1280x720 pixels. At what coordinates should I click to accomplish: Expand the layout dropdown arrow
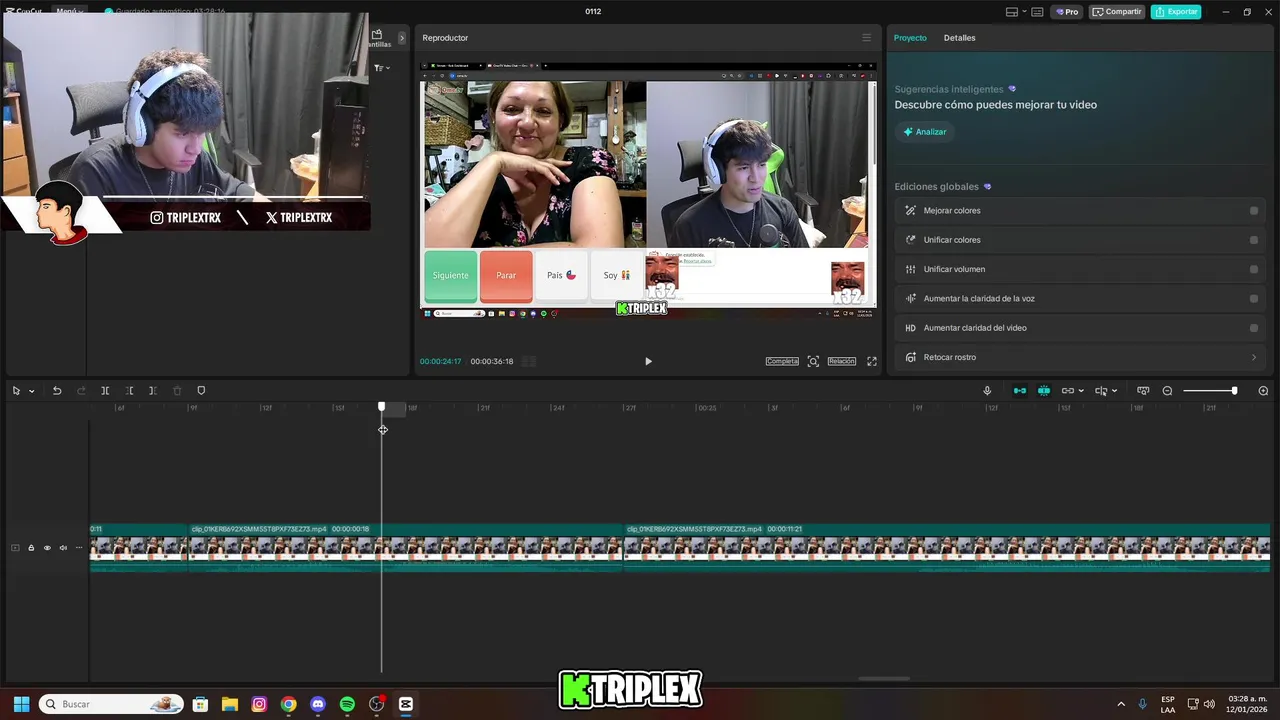tap(1024, 12)
